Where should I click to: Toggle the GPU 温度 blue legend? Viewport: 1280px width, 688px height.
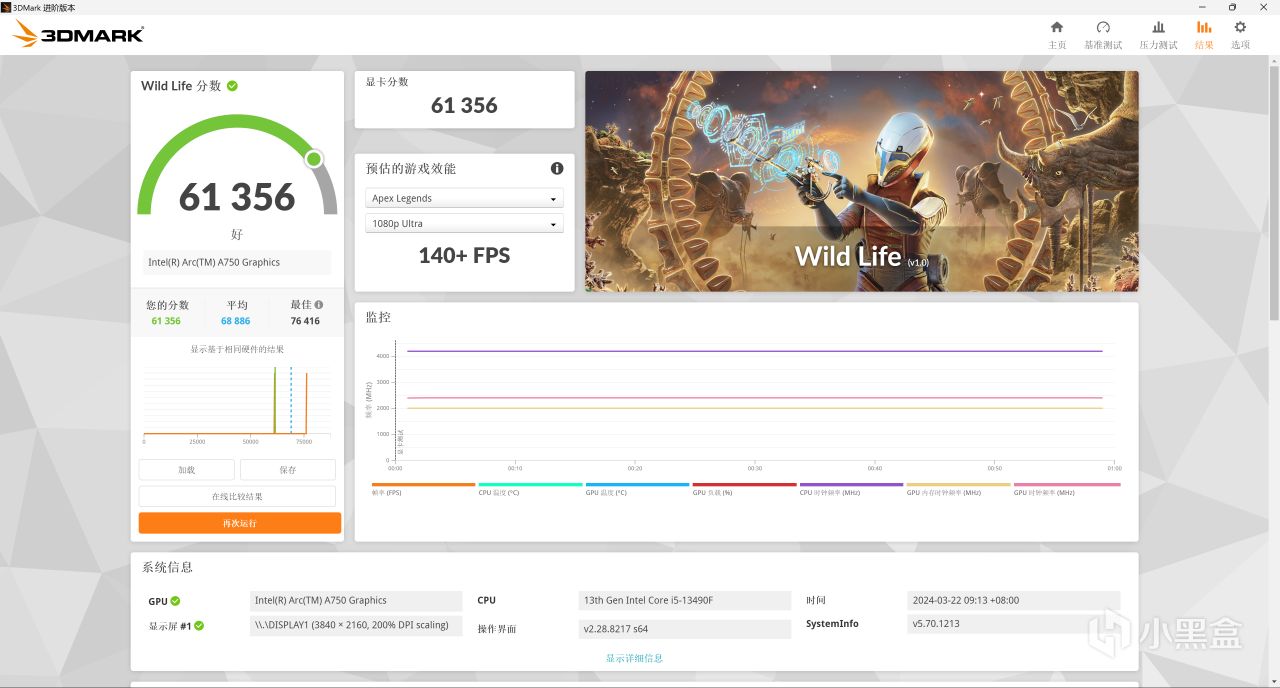637,489
